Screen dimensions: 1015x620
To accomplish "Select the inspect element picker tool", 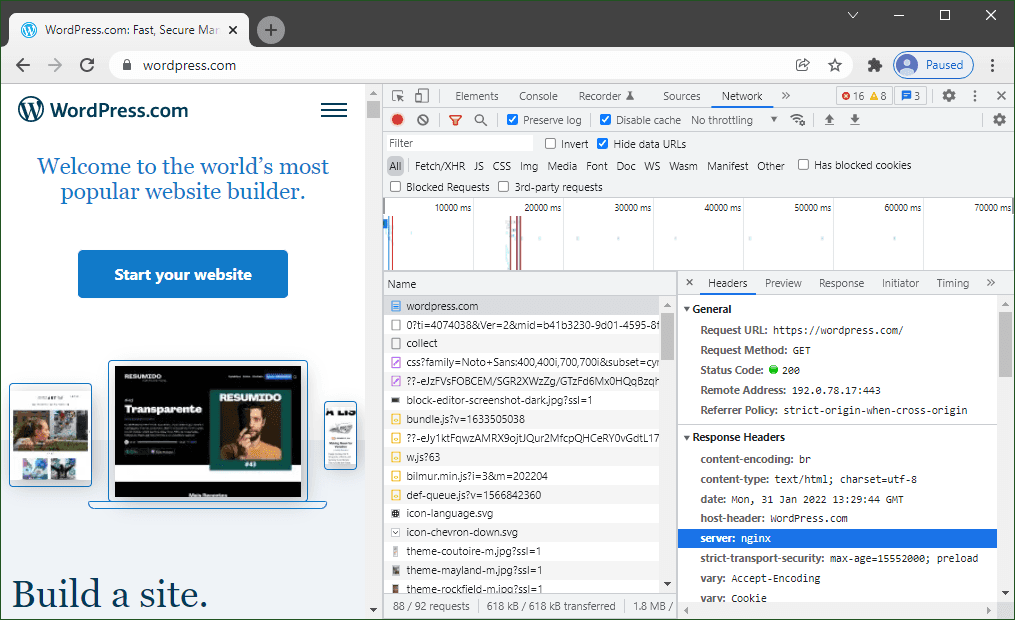I will point(398,96).
